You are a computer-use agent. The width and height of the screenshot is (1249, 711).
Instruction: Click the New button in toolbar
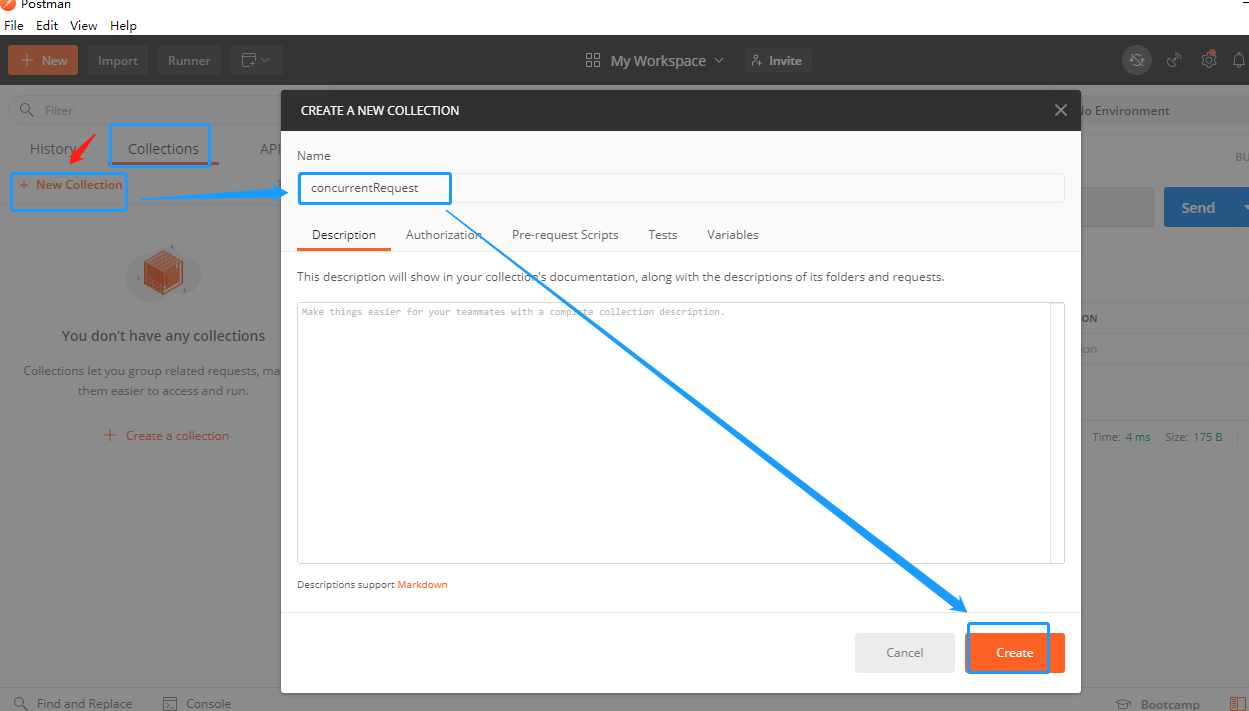pos(42,61)
